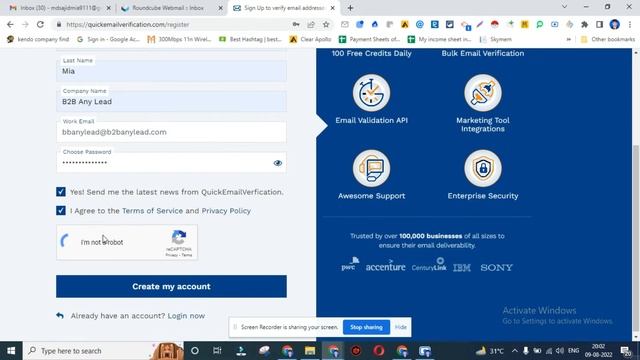
Task: Open the Windows Start menu
Action: (x=11, y=351)
